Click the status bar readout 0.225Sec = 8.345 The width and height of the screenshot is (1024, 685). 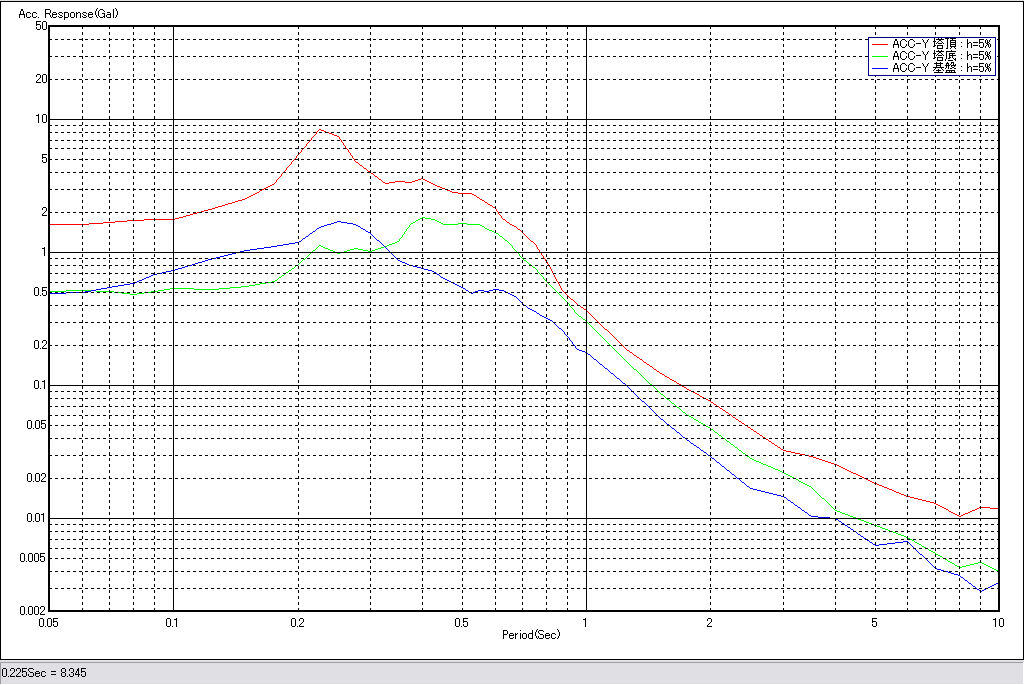[x=44, y=673]
